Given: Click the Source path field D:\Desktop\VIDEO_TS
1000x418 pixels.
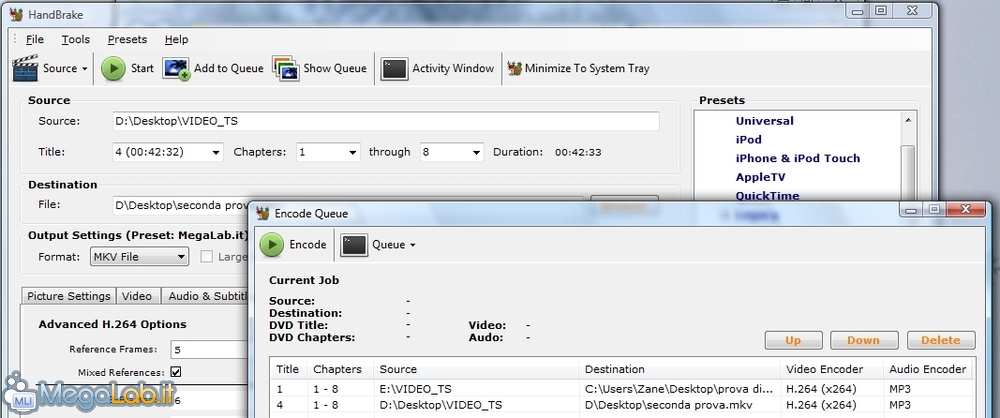Looking at the screenshot, I should click(x=385, y=121).
